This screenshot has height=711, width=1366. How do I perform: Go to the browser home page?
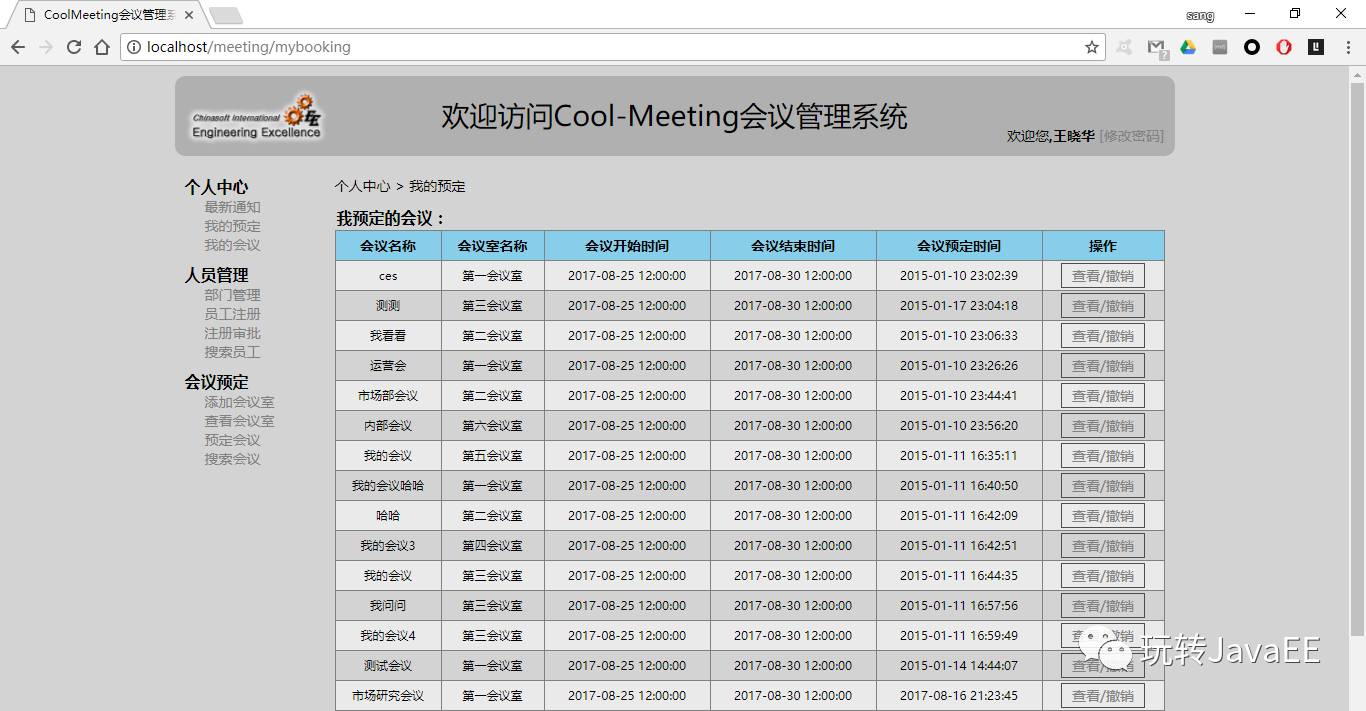pos(101,47)
